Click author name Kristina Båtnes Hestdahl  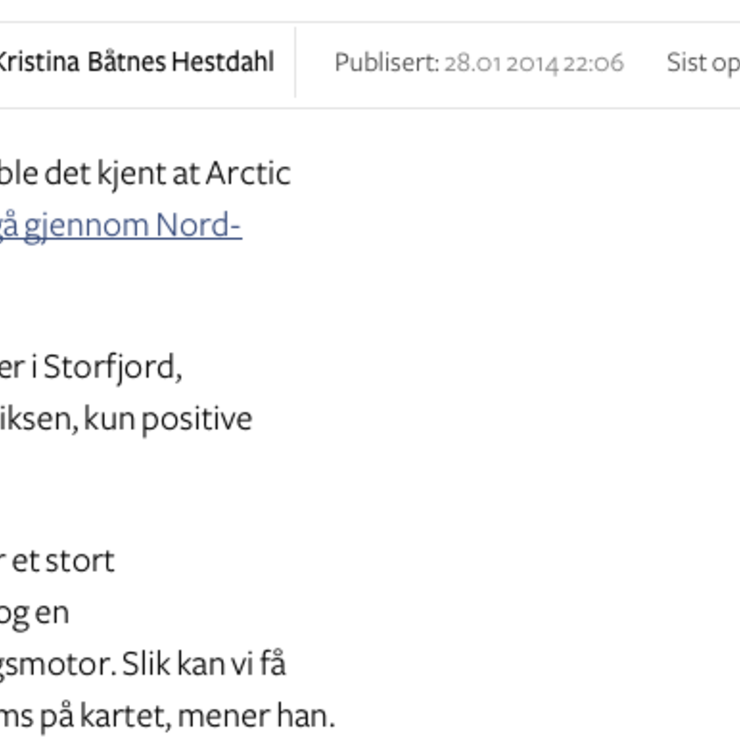[137, 62]
